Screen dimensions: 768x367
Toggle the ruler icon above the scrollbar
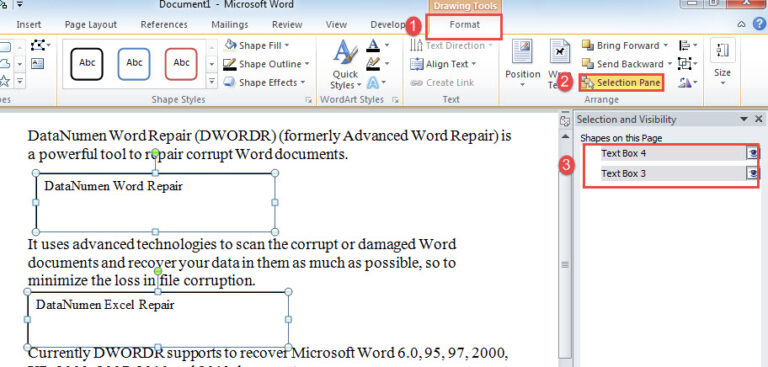point(565,121)
